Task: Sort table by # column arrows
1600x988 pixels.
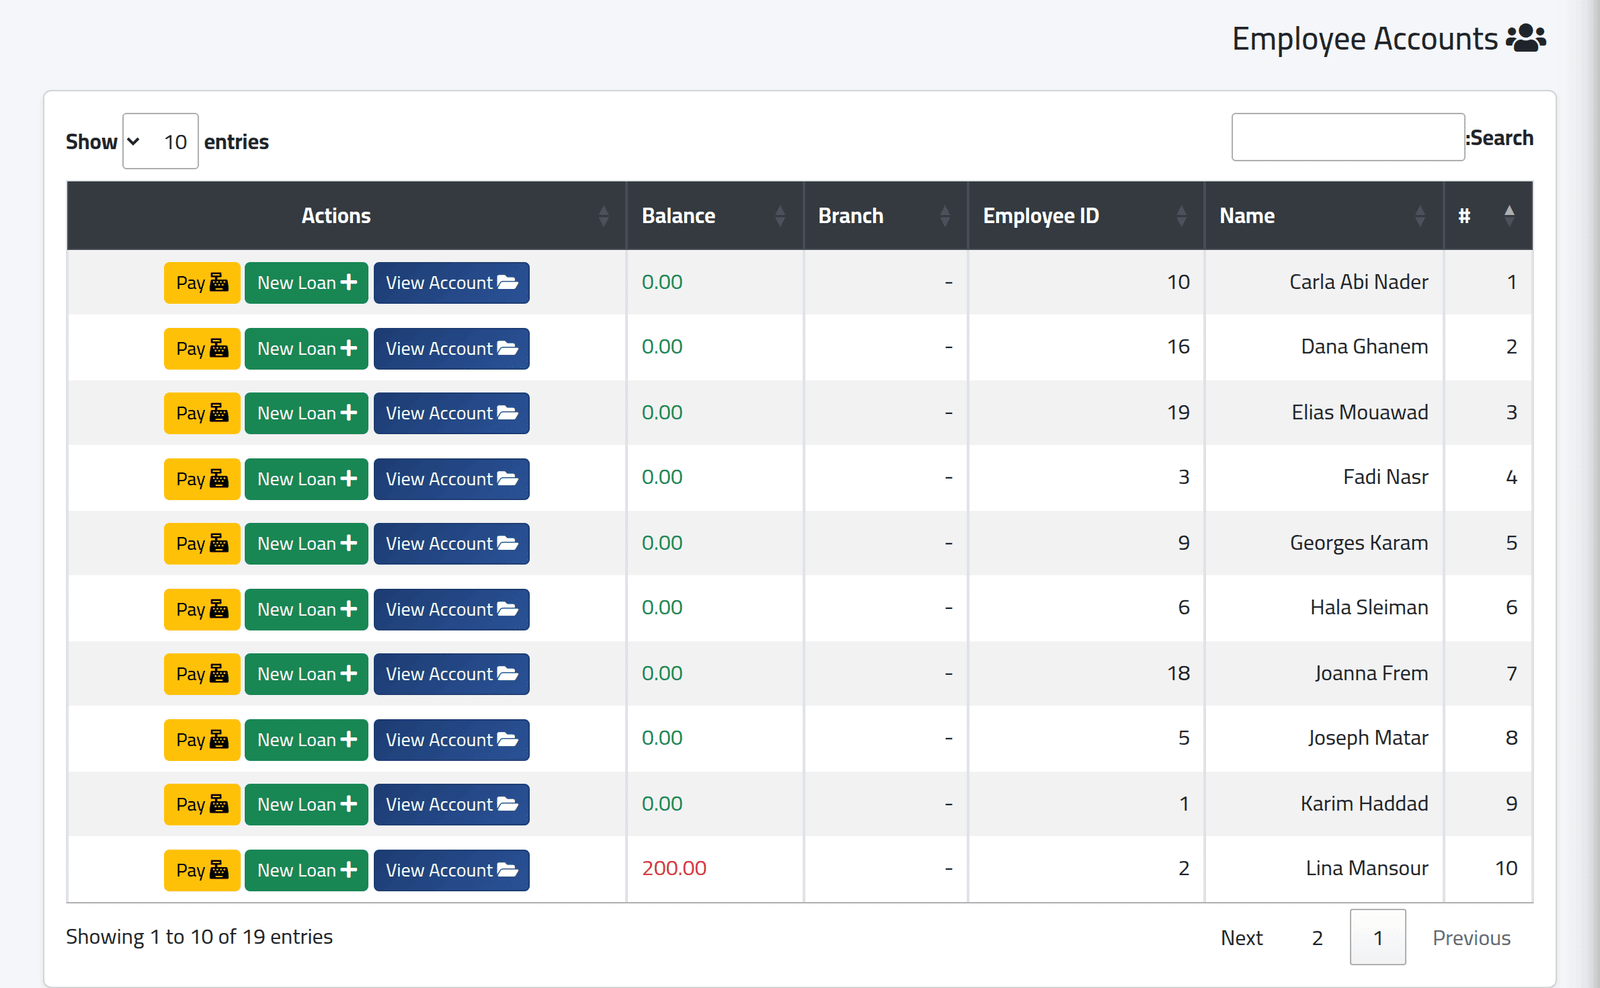Action: tap(1509, 216)
